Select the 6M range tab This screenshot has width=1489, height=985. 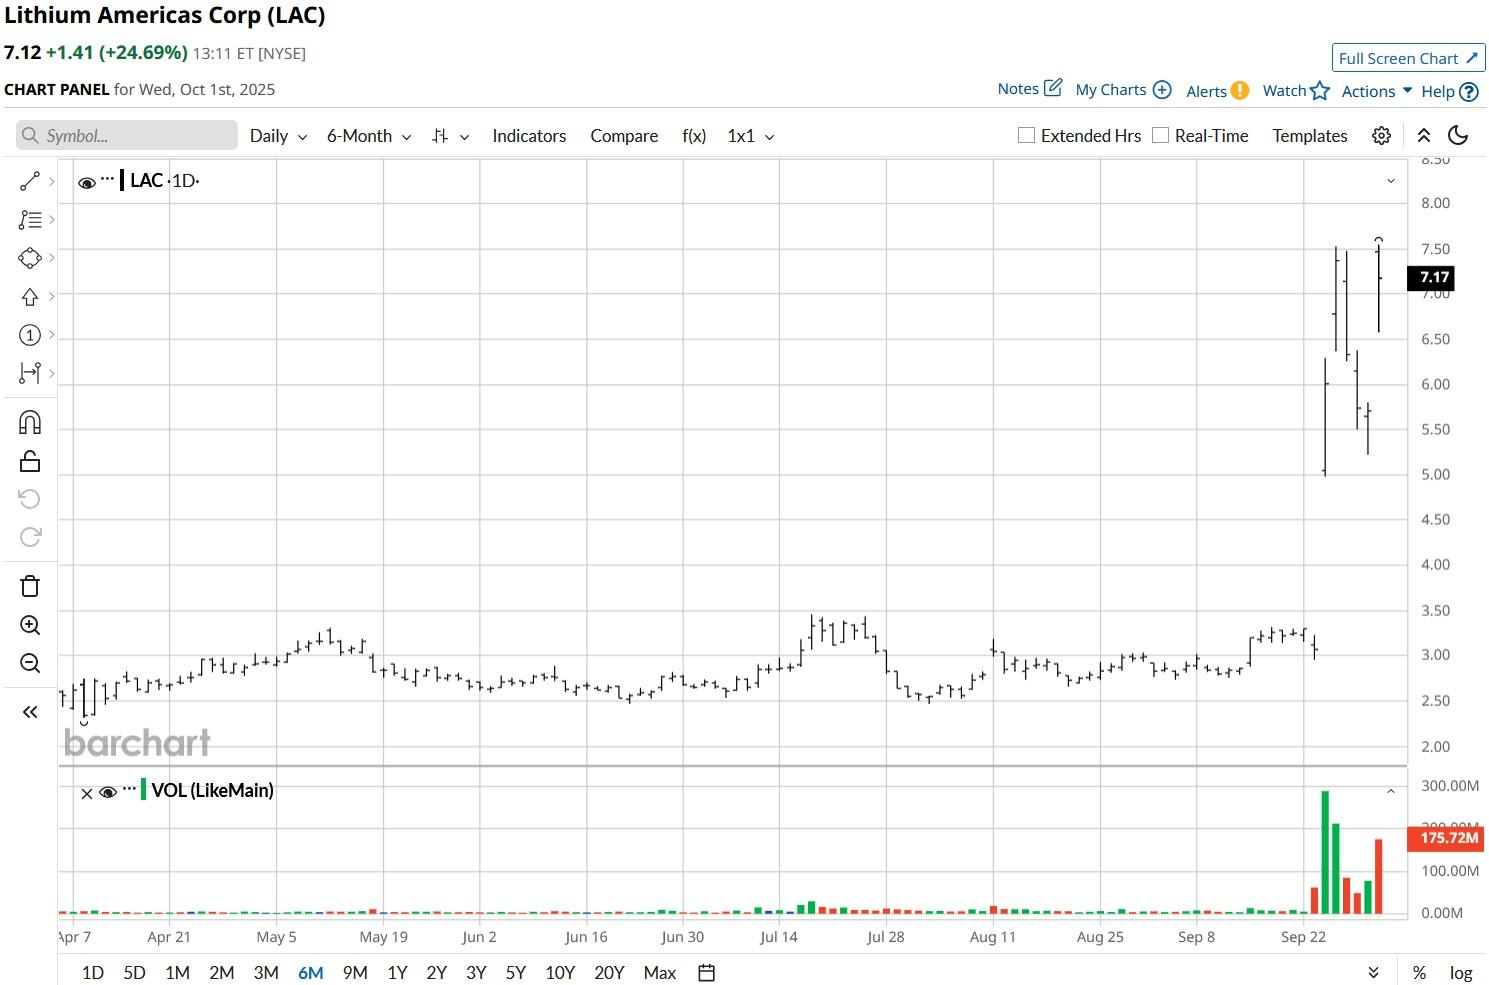coord(310,973)
